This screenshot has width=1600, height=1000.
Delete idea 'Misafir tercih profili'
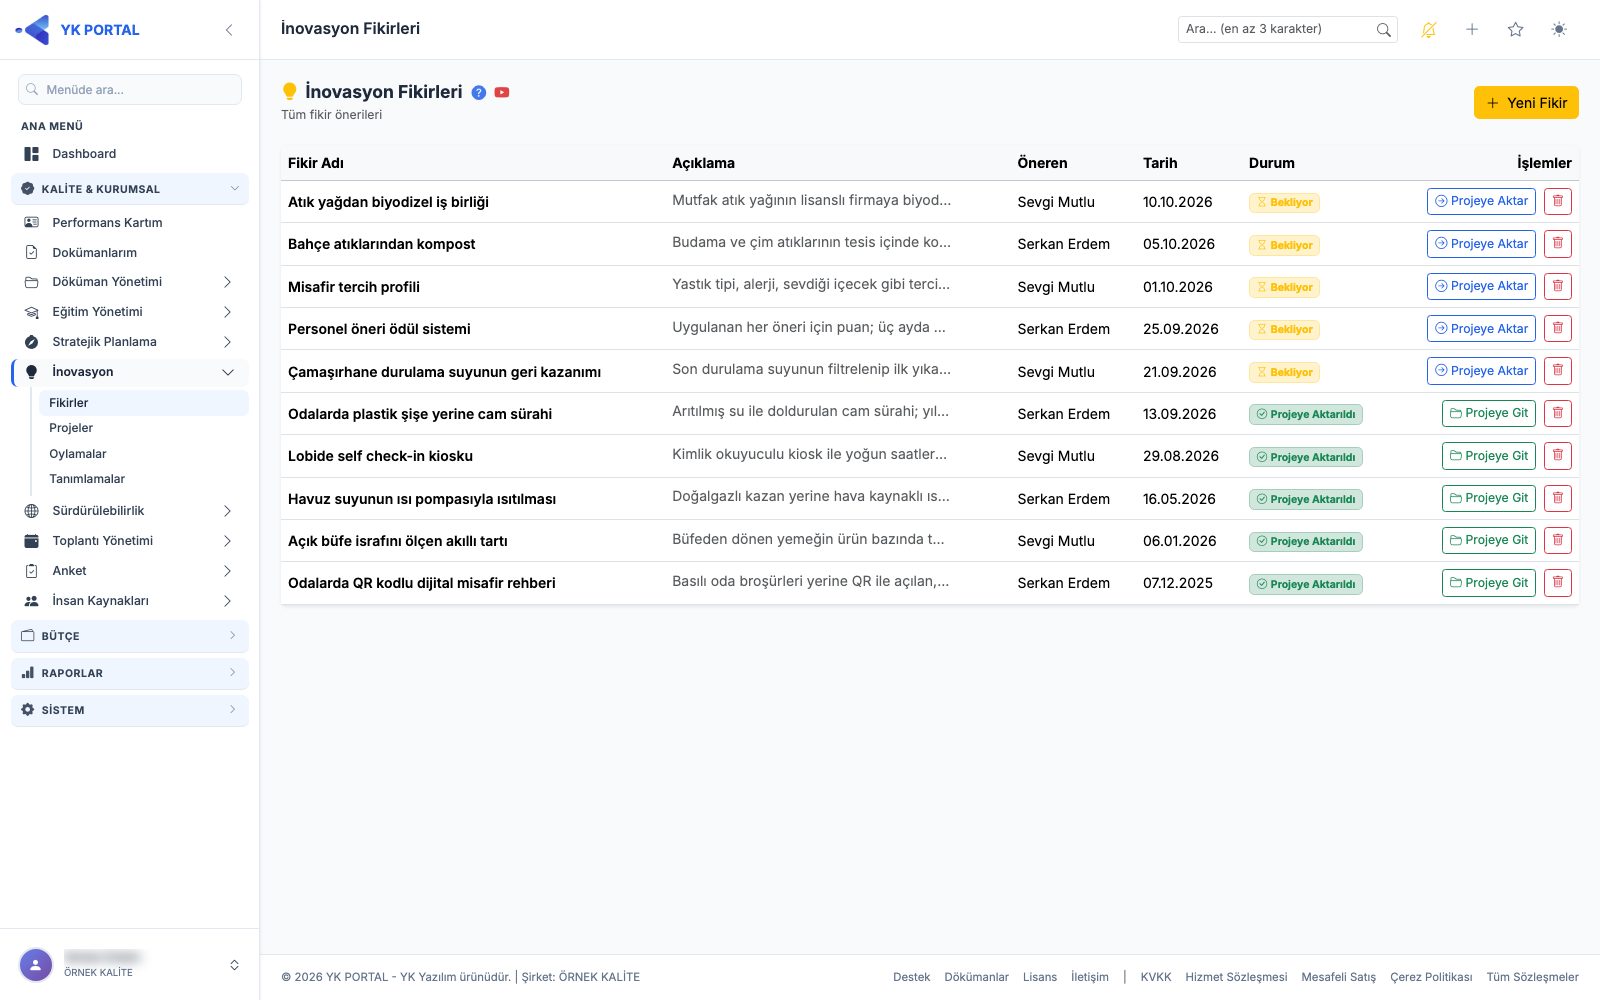[1558, 286]
